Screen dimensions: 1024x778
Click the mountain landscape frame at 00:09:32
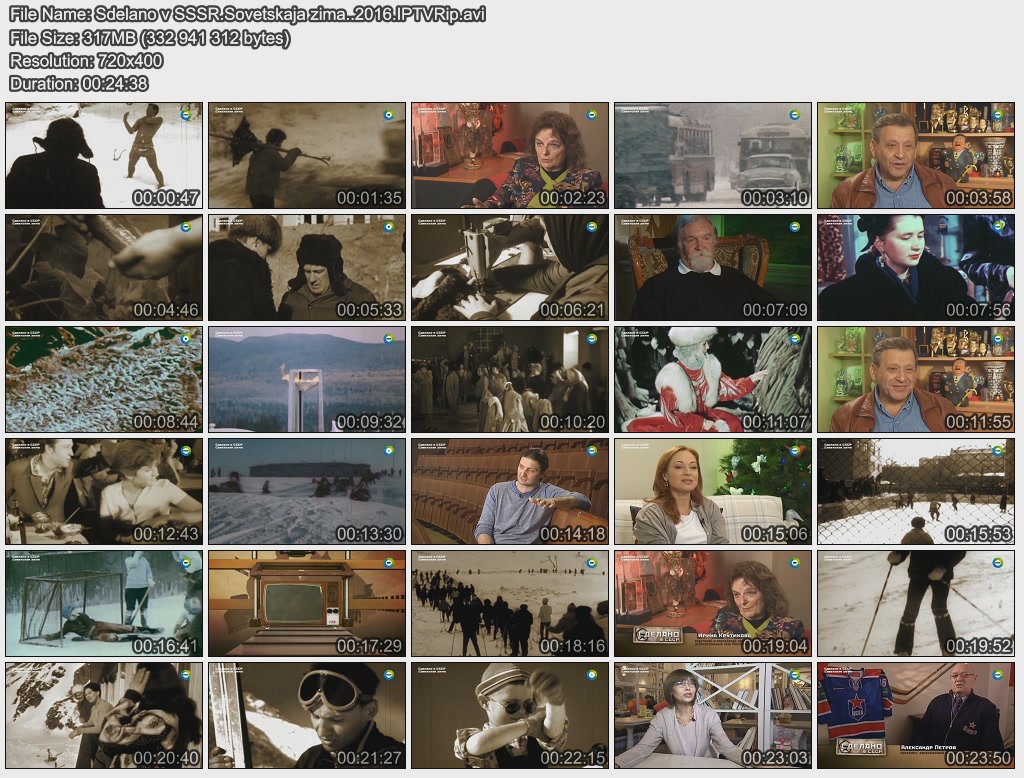pos(307,379)
